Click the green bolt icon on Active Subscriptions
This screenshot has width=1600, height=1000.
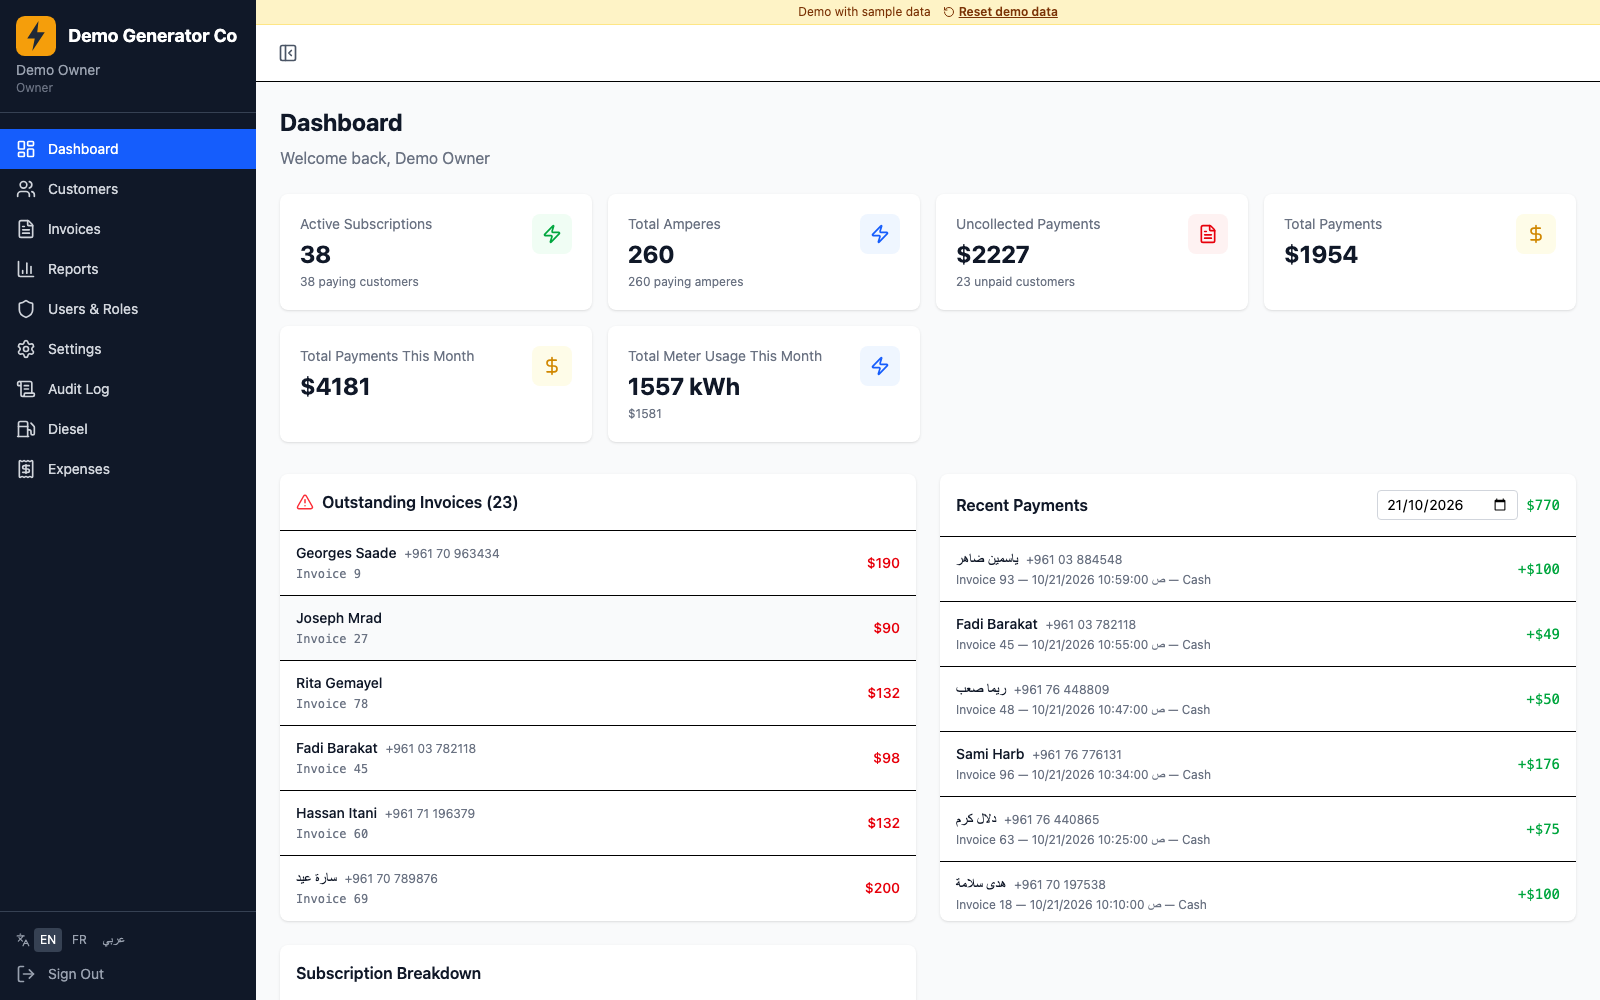point(552,234)
